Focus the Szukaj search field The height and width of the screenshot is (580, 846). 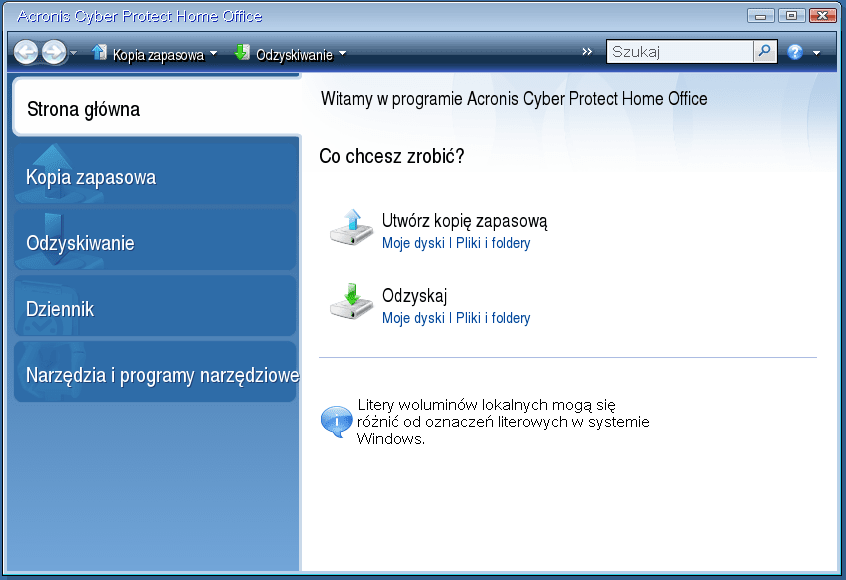click(x=680, y=52)
